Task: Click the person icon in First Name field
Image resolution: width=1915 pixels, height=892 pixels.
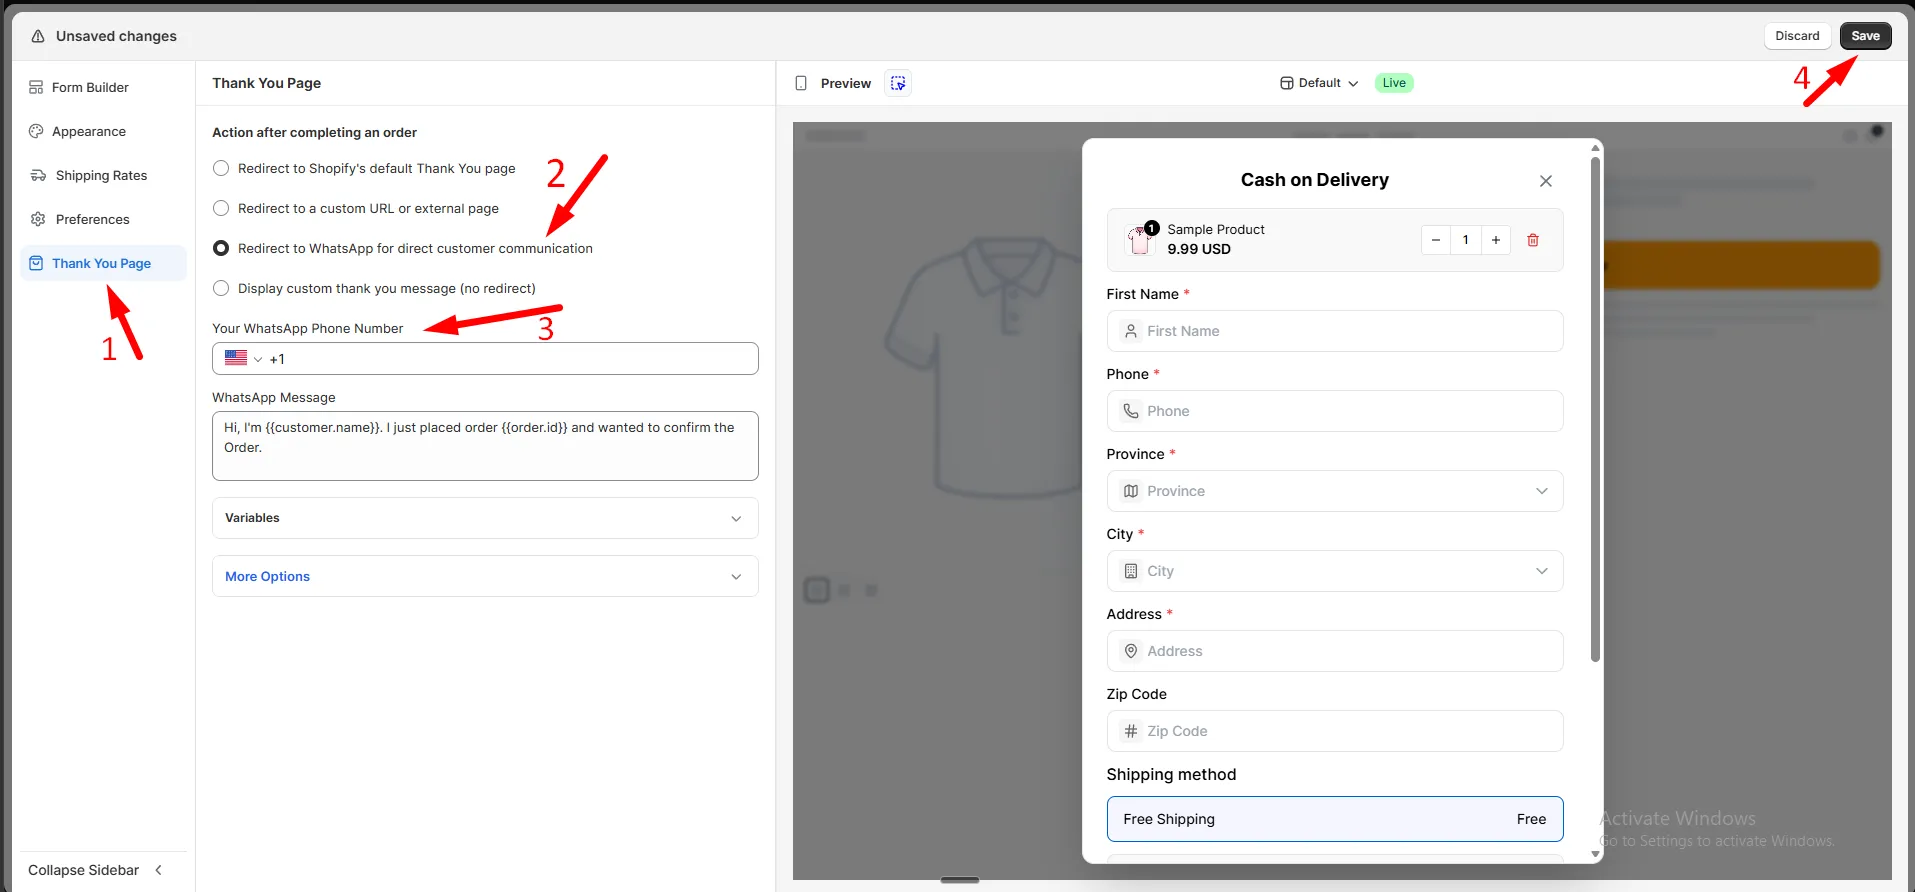Action: [1131, 331]
